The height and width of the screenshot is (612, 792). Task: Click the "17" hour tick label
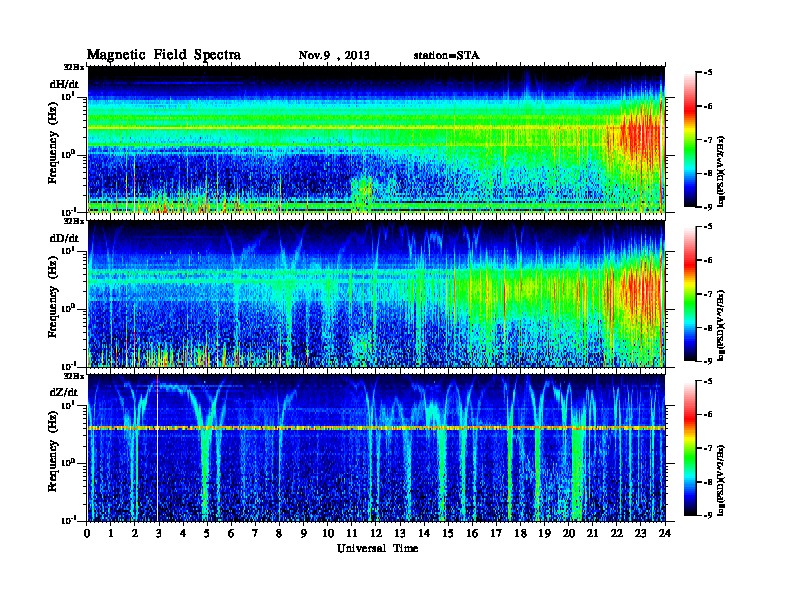(x=496, y=533)
